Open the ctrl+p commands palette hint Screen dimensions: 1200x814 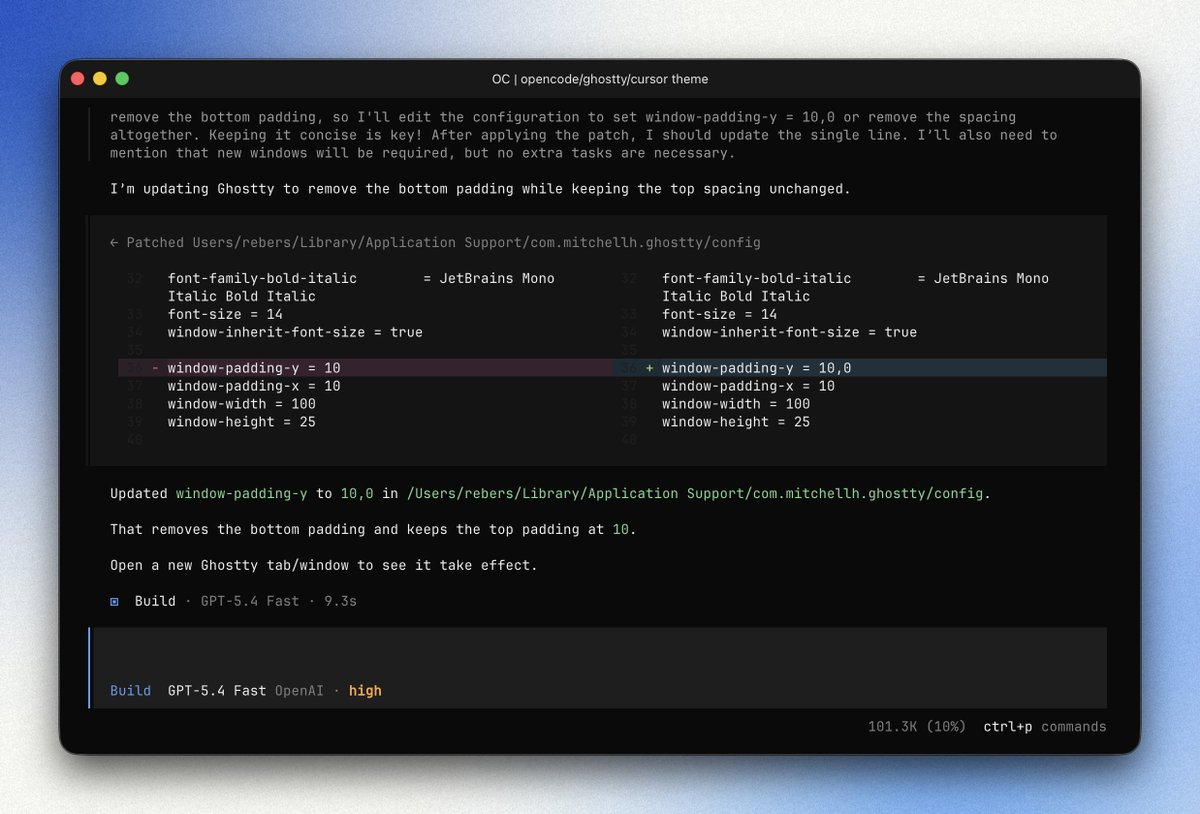coord(1045,727)
